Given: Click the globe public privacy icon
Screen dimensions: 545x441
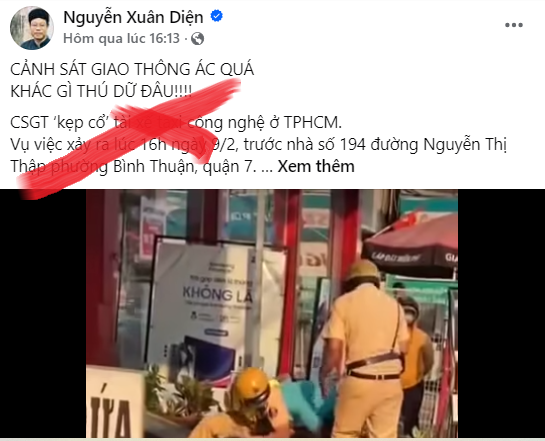Looking at the screenshot, I should tap(197, 38).
